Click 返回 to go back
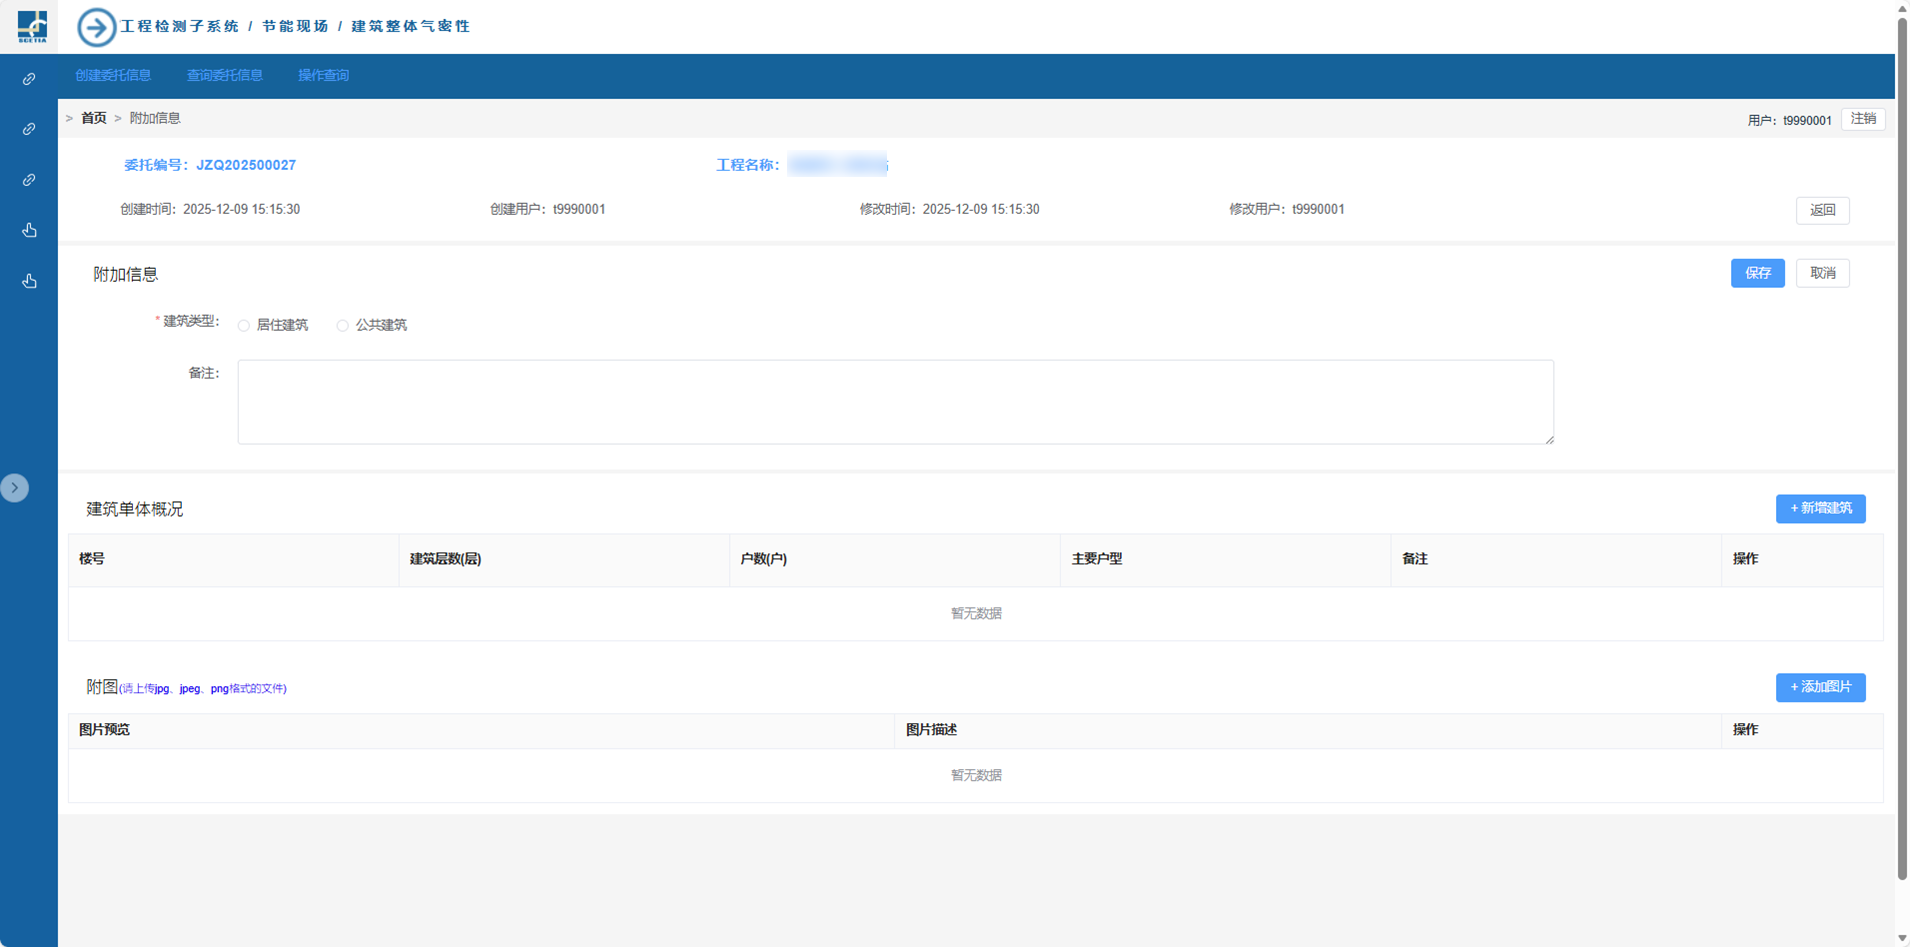 (x=1822, y=210)
